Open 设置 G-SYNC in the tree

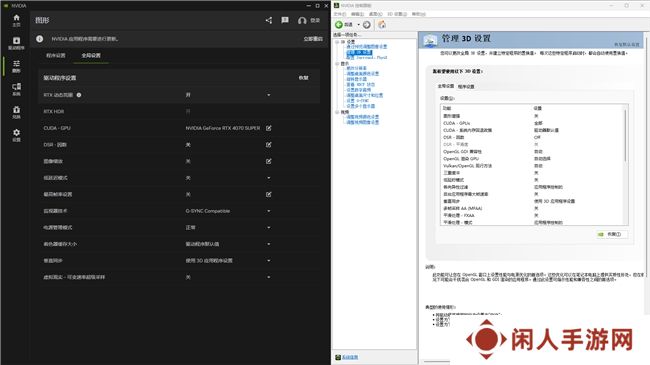tap(358, 100)
